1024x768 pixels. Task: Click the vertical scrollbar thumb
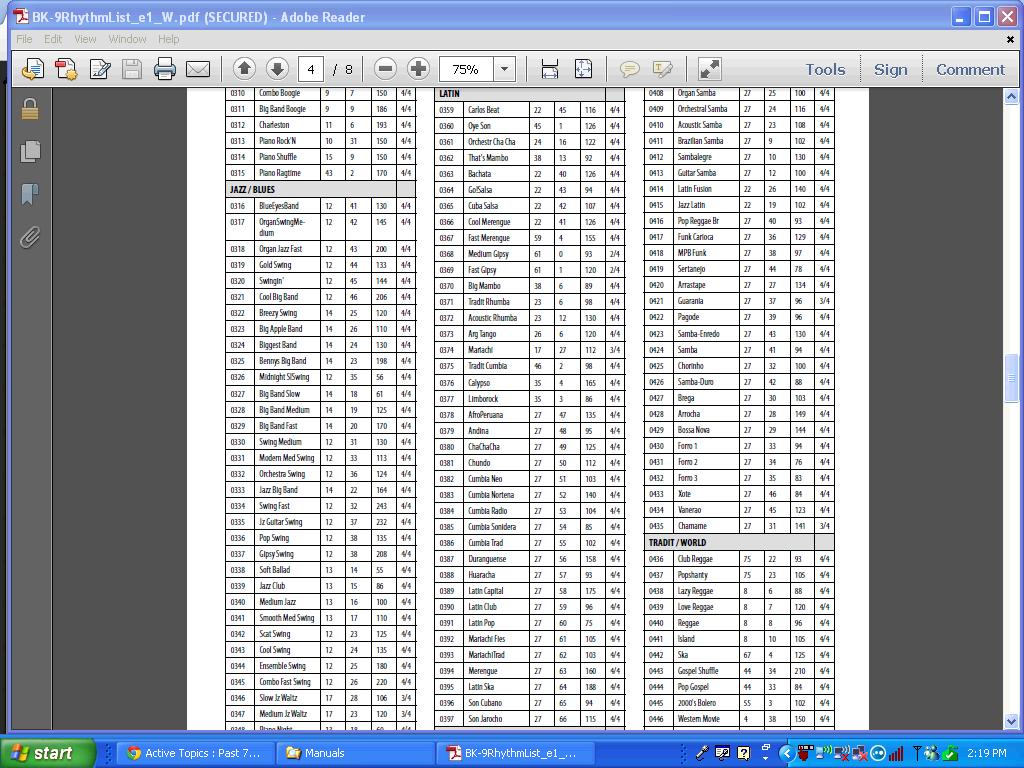click(x=1011, y=379)
